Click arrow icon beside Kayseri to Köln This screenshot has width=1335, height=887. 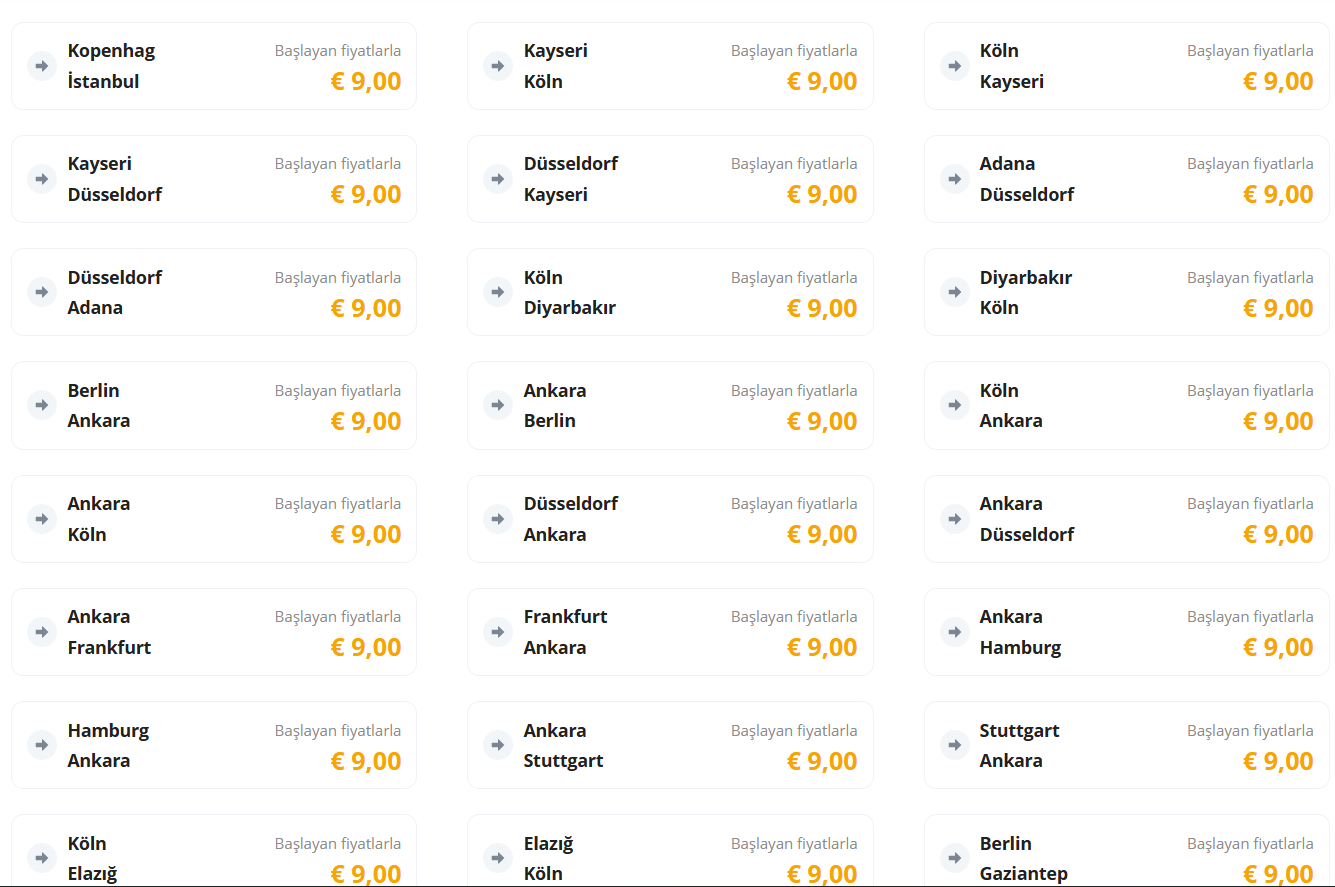tap(497, 66)
